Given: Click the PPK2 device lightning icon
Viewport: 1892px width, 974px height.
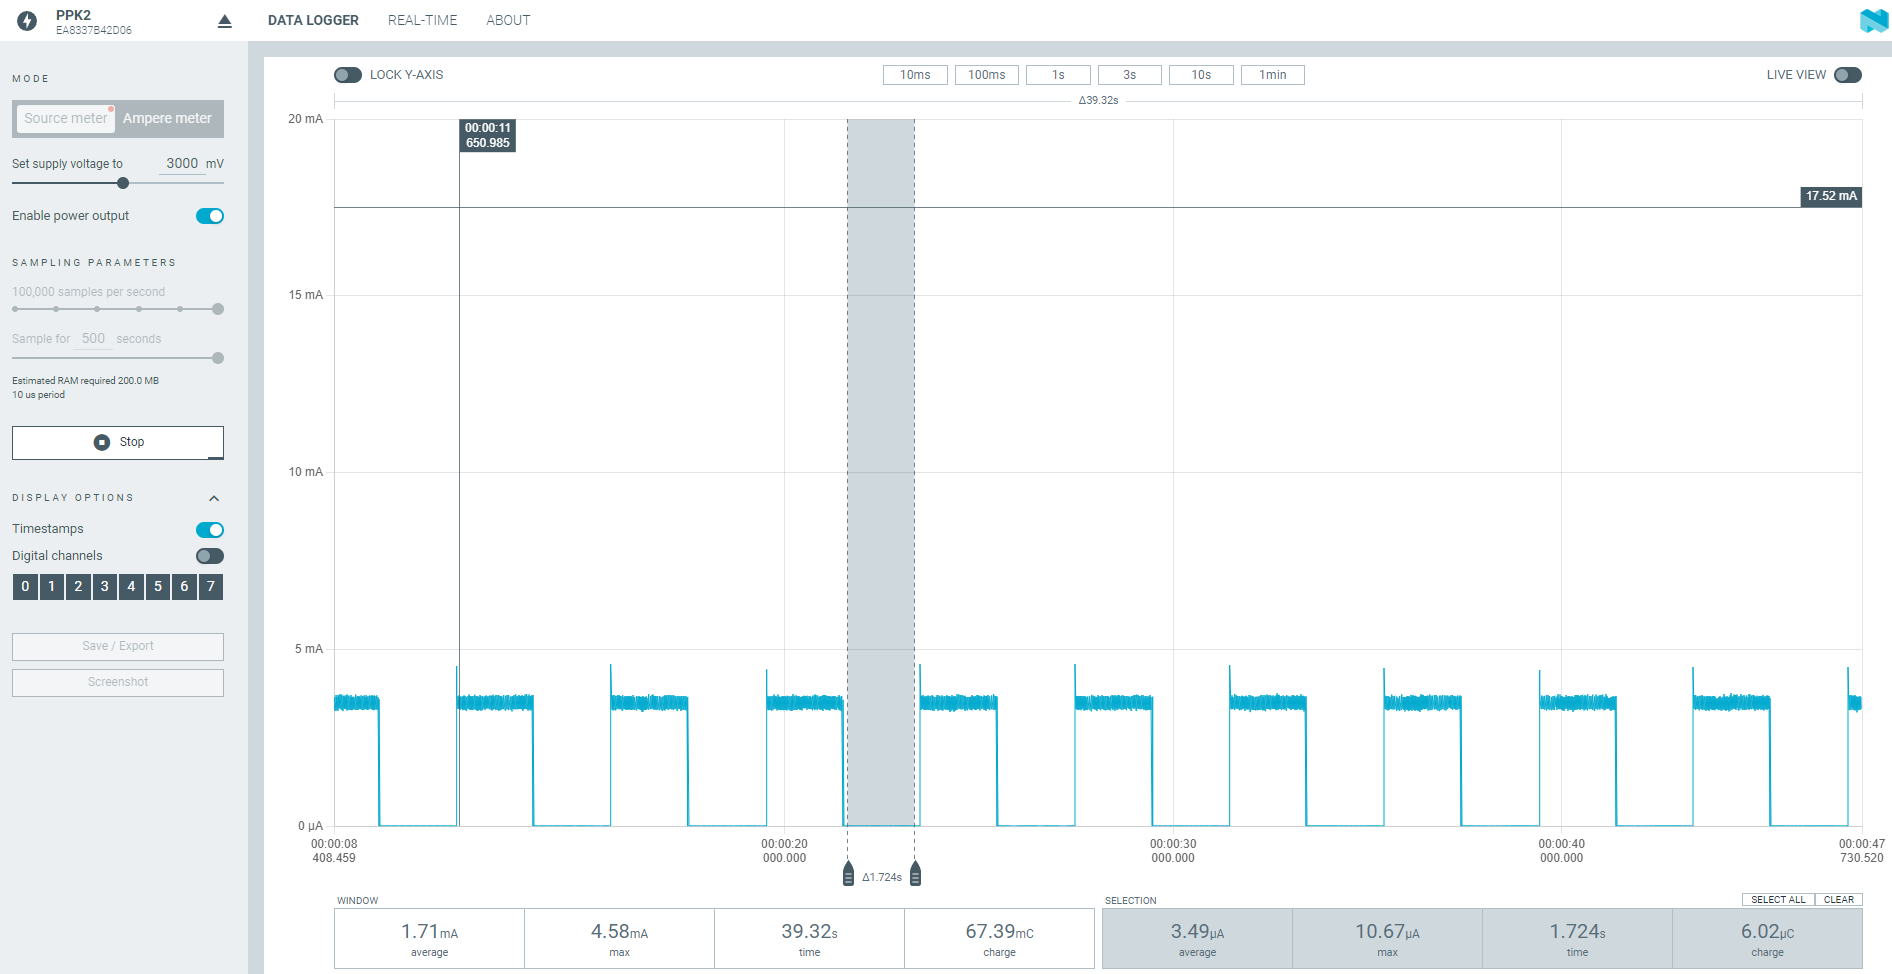Looking at the screenshot, I should (27, 21).
